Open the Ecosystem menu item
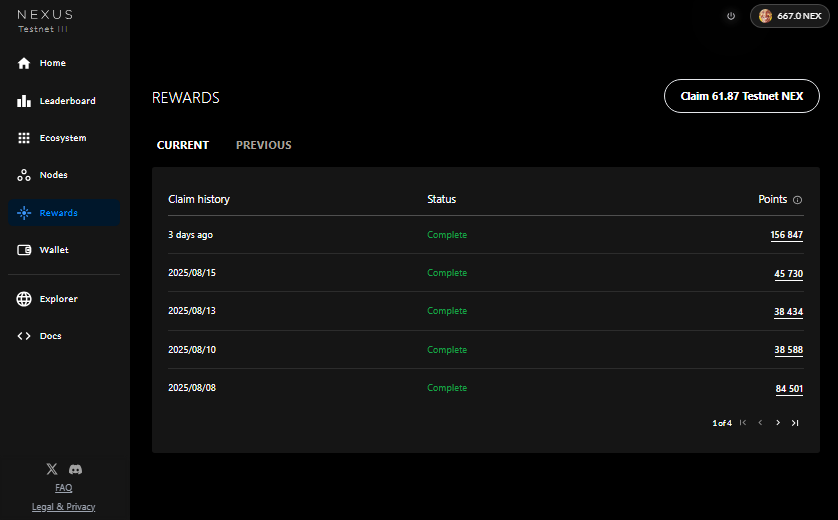Viewport: 838px width, 520px height. [x=64, y=138]
